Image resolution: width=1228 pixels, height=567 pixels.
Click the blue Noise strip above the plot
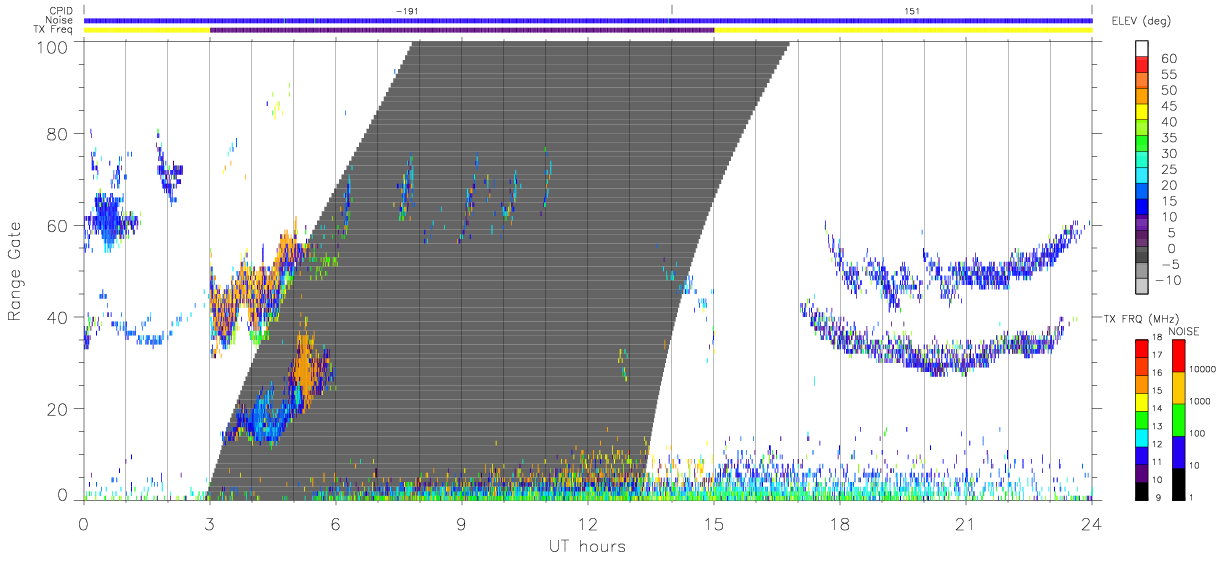click(588, 20)
